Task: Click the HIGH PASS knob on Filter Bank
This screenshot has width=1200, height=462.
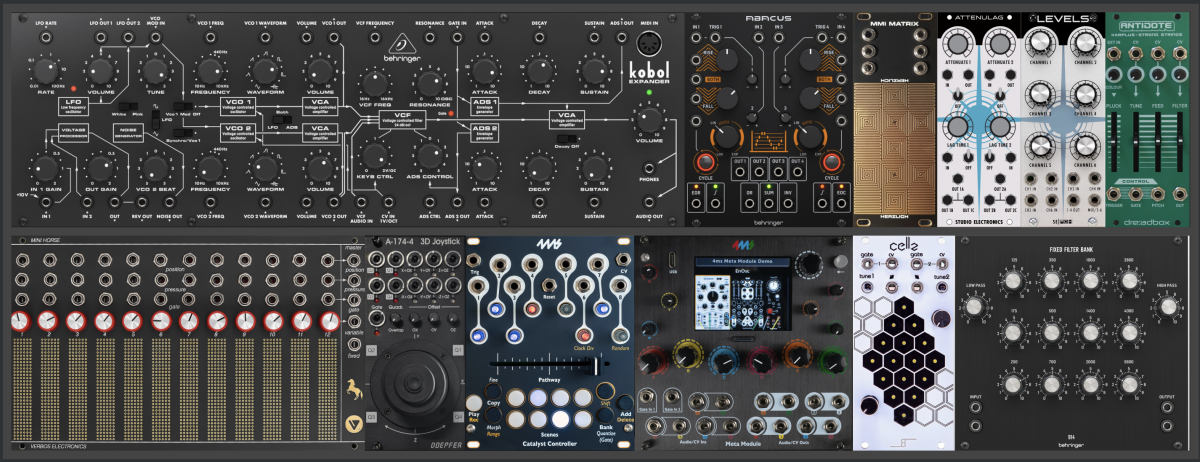Action: pos(1168,307)
